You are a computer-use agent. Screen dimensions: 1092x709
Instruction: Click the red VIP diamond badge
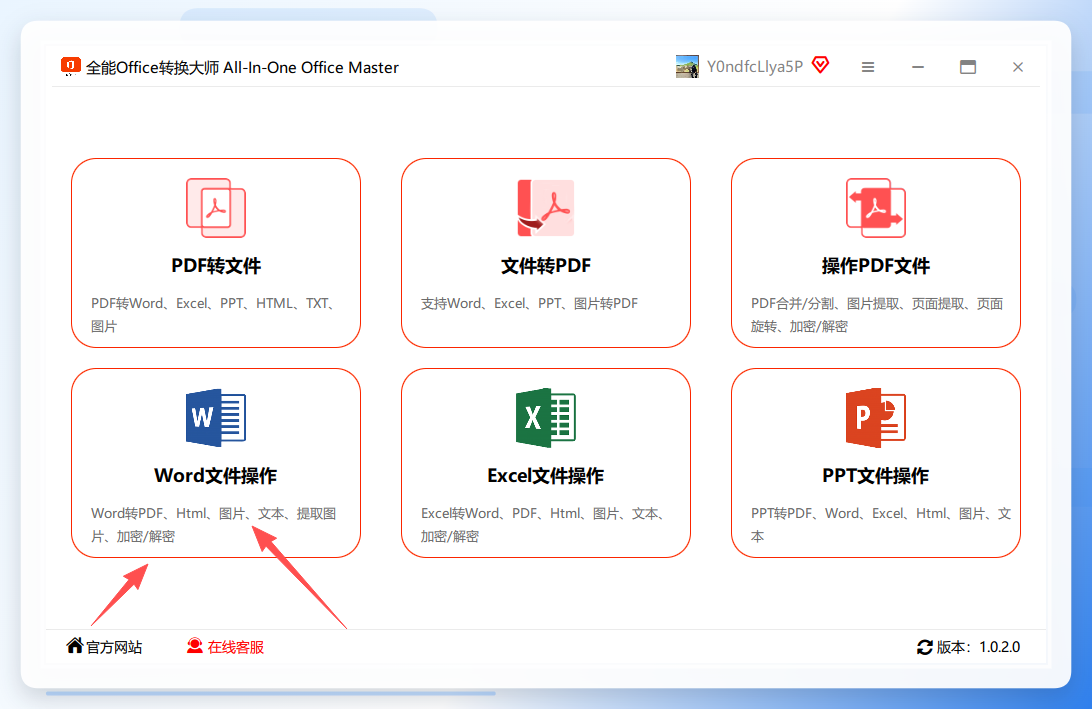(821, 65)
